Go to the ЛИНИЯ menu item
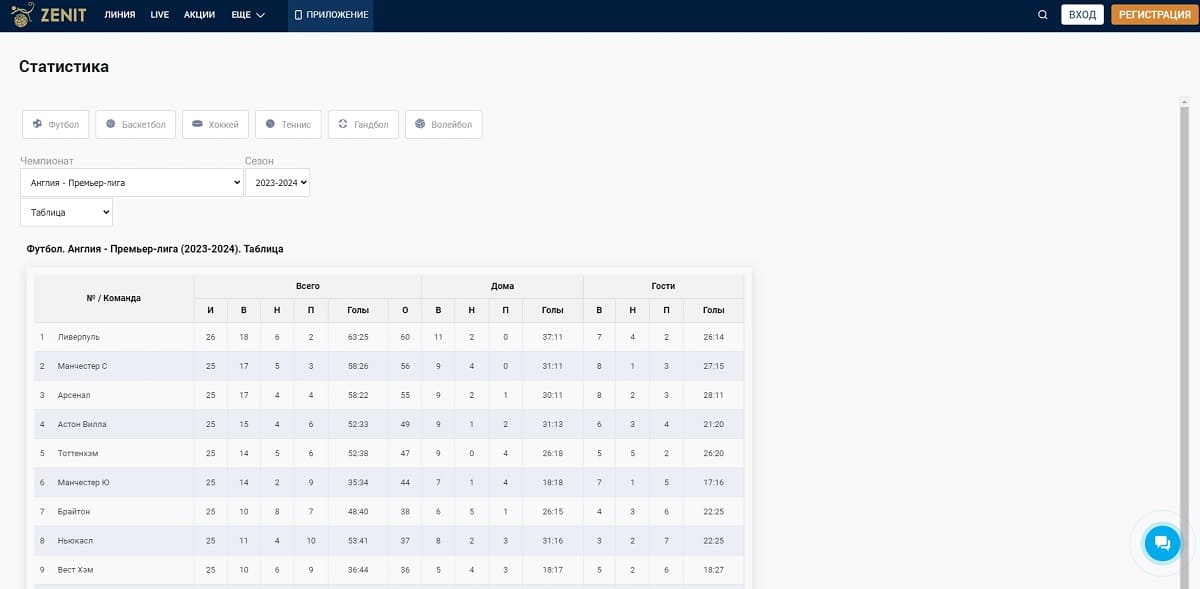Image resolution: width=1200 pixels, height=589 pixels. [x=120, y=15]
